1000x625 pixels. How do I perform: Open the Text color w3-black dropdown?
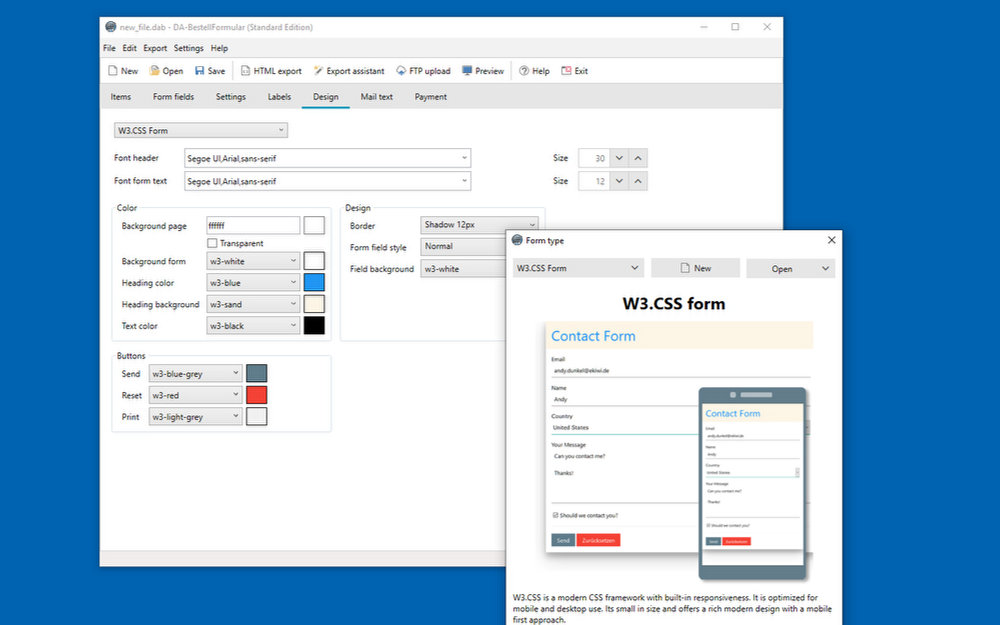pos(253,326)
